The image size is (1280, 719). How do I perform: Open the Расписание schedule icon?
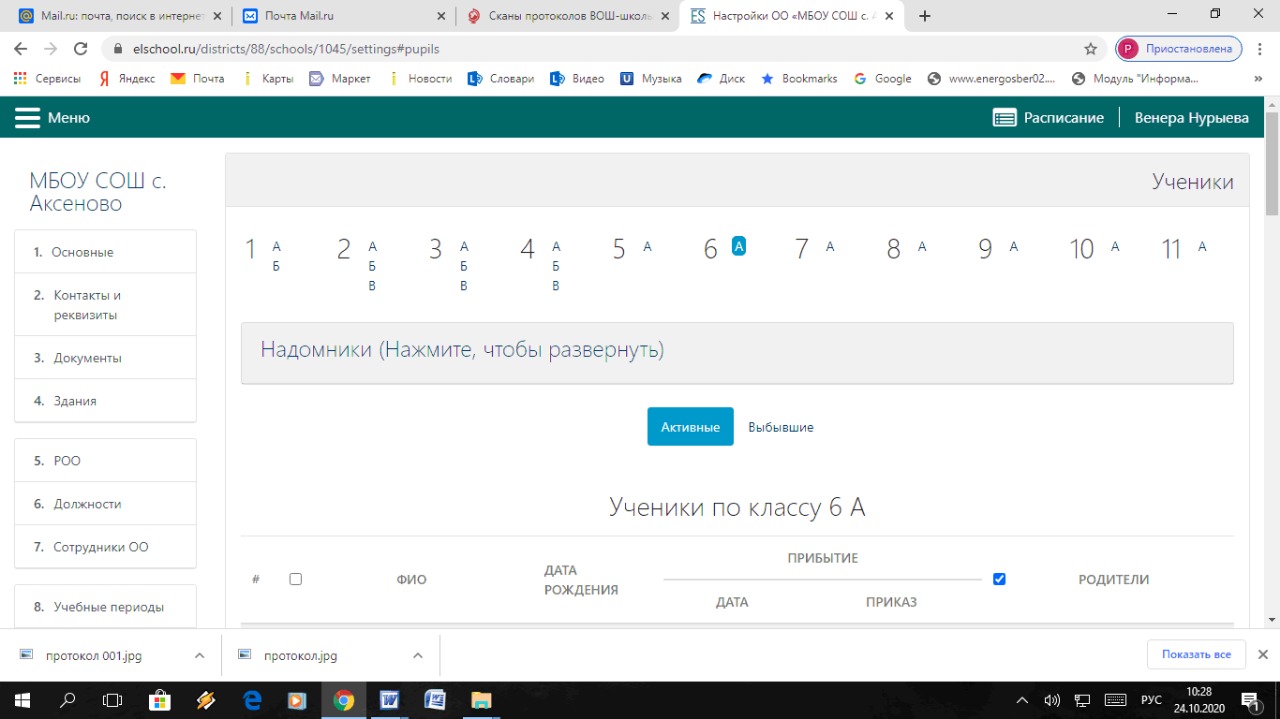pos(1004,118)
